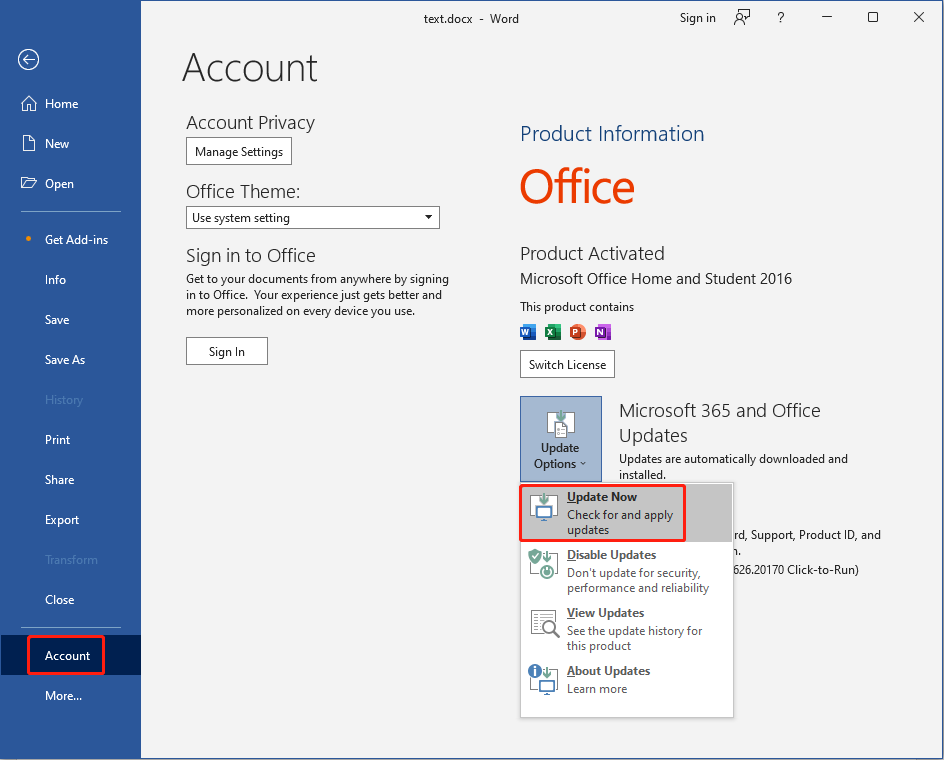Choose View Updates menu entry
944x760 pixels.
click(626, 629)
